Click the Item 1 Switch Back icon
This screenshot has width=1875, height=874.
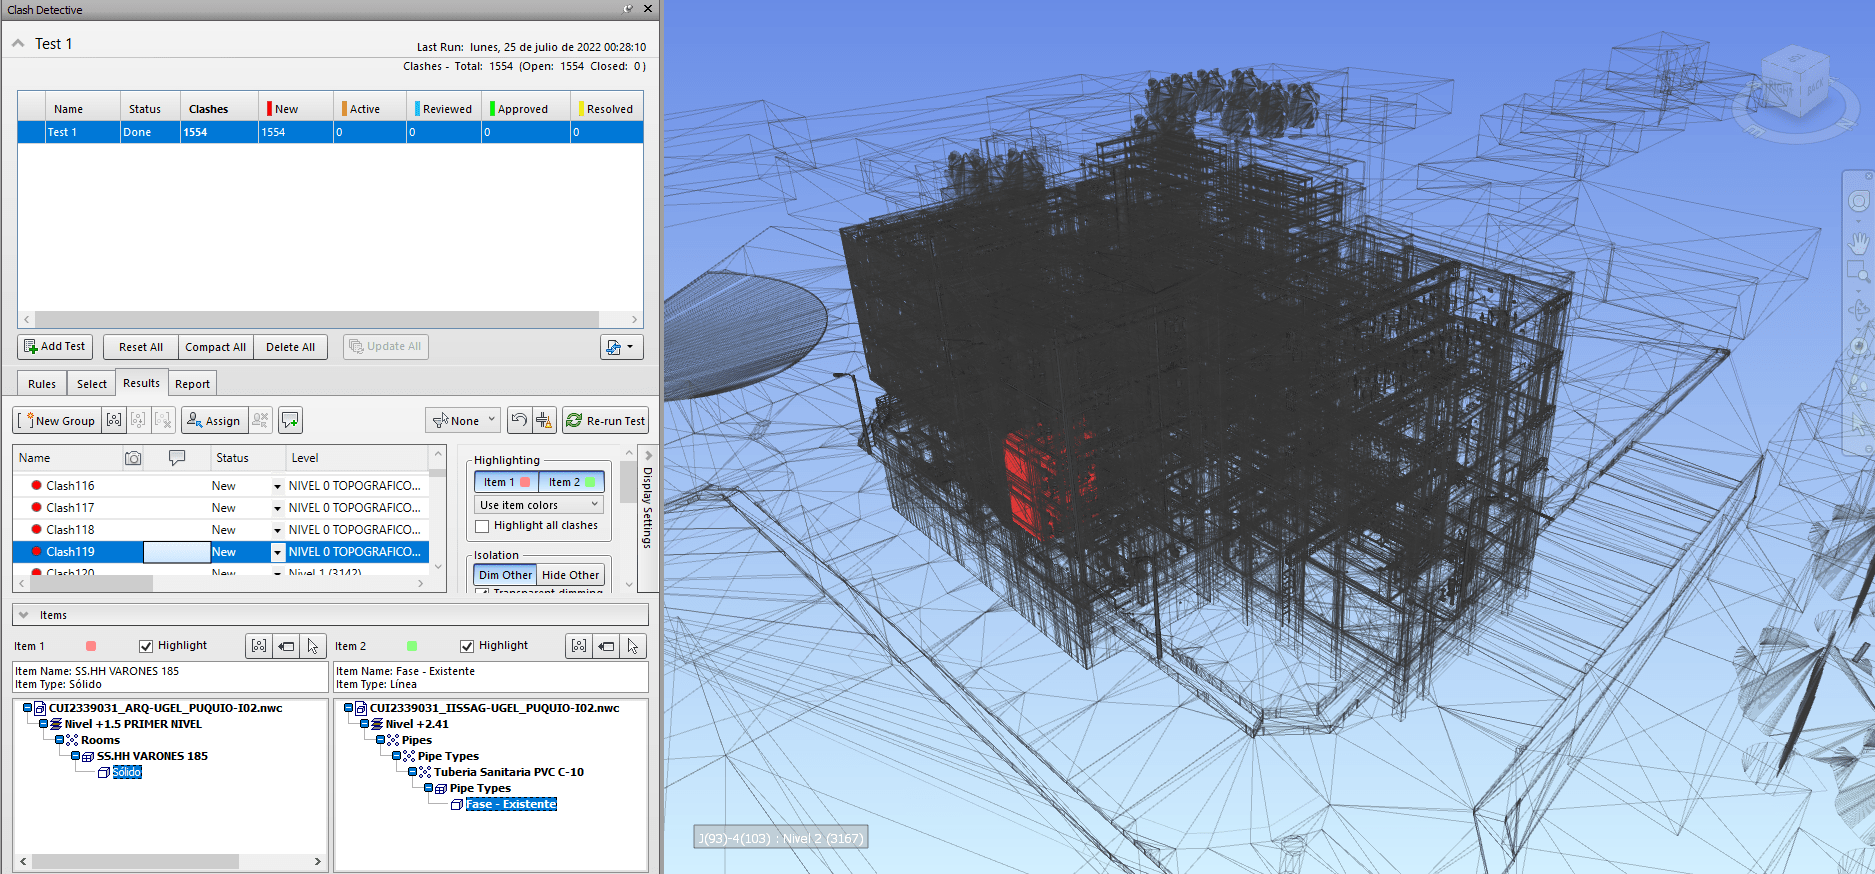tap(286, 646)
